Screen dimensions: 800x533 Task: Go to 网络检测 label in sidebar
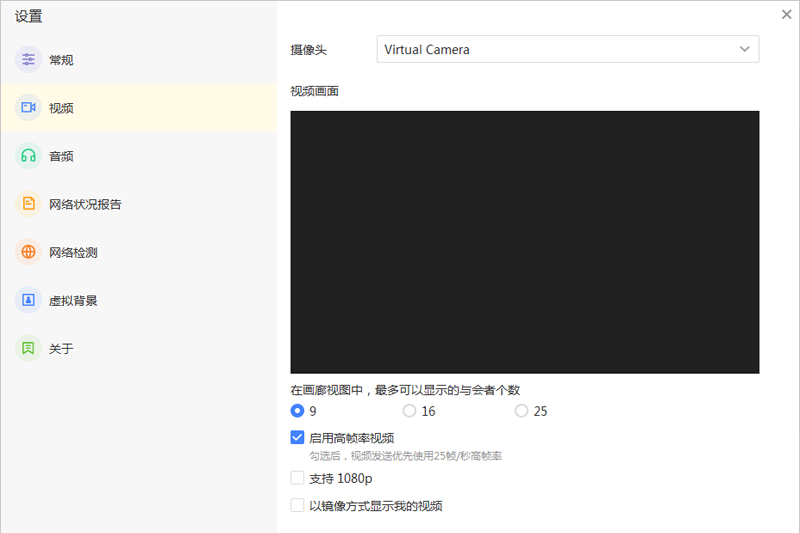[73, 252]
